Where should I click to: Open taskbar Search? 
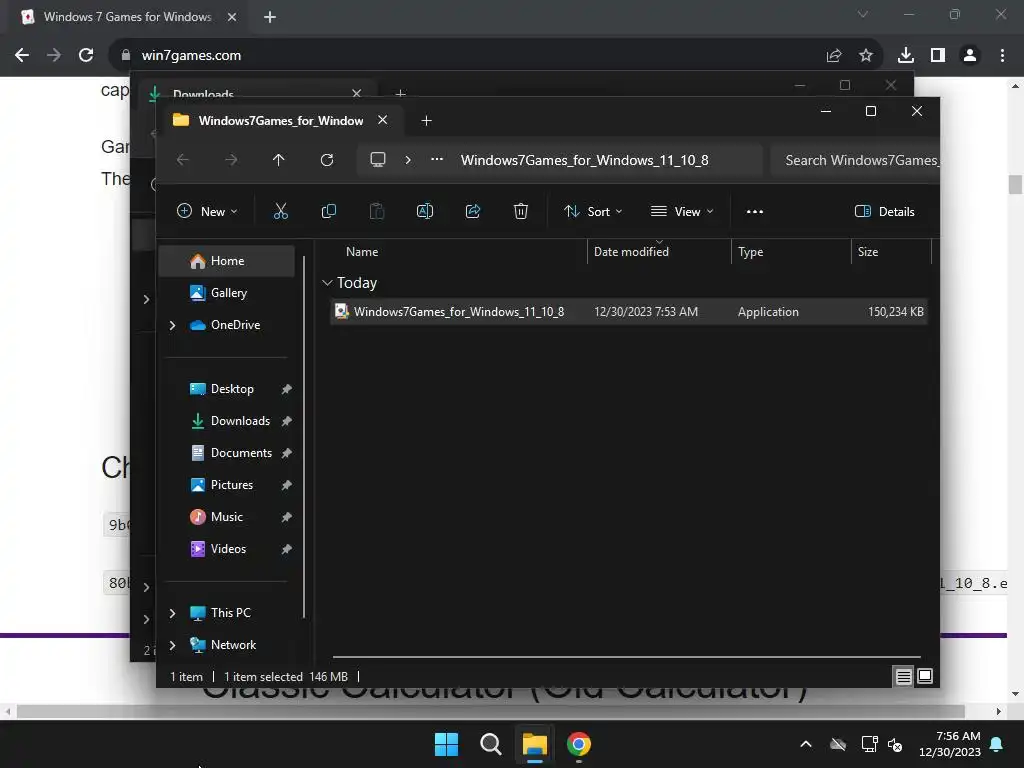tap(490, 744)
